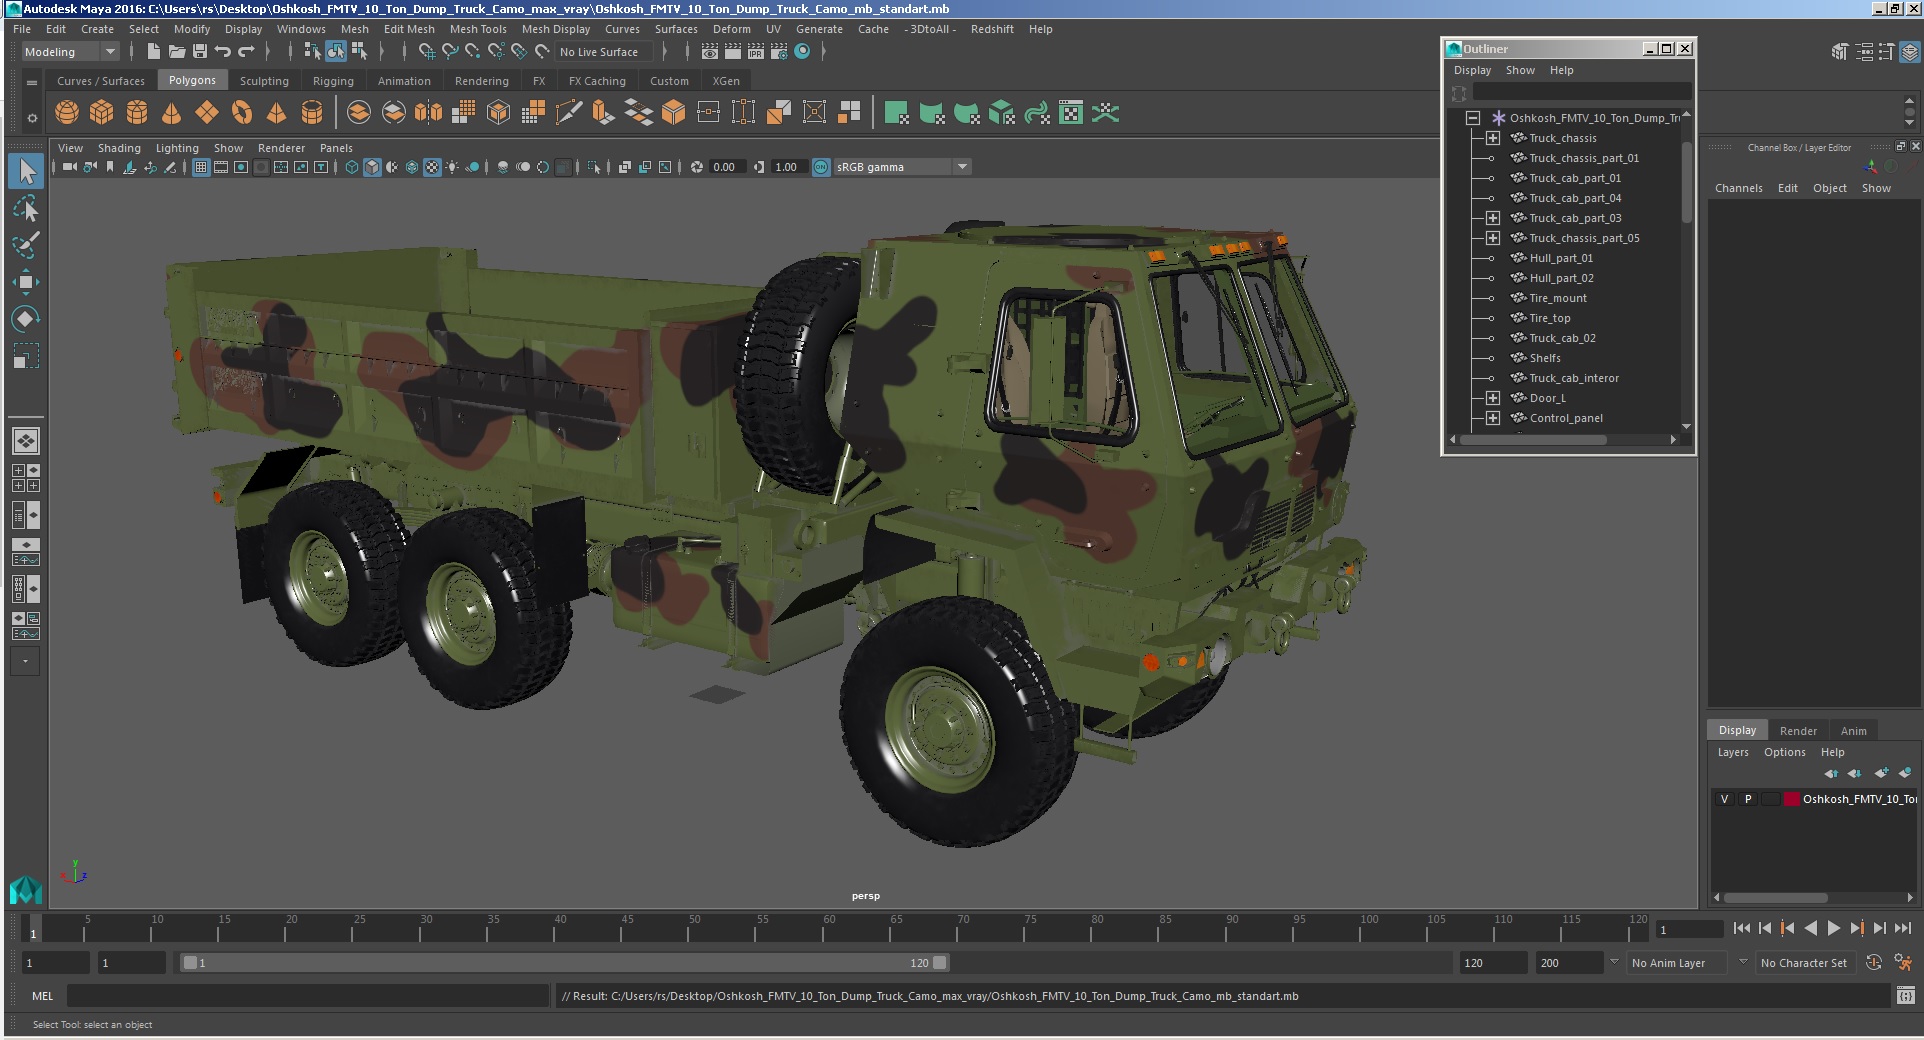The height and width of the screenshot is (1040, 1924).
Task: Click the Undo arrow icon
Action: [222, 52]
